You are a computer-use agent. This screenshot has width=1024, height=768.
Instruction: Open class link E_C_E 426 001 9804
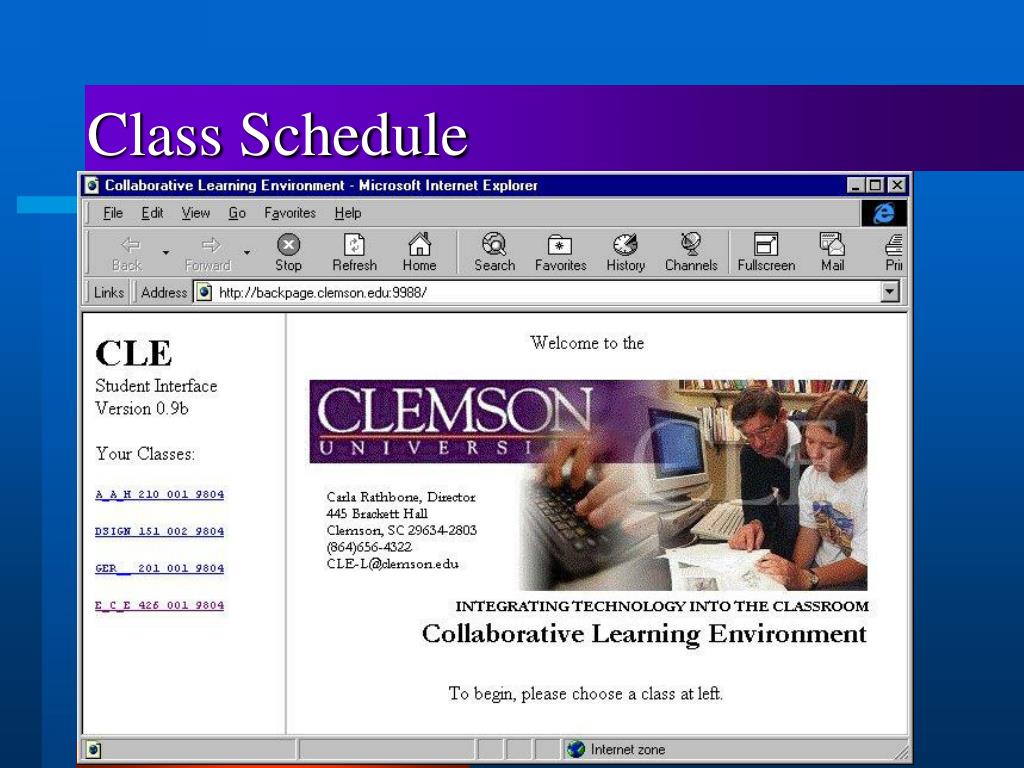(159, 605)
